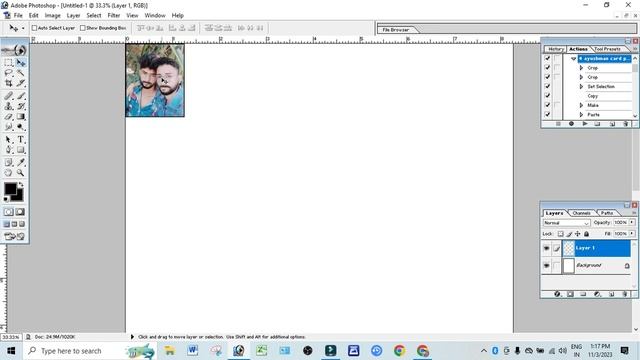Expand the Set Selection action step
Screen dimensions: 640x360
tap(581, 87)
